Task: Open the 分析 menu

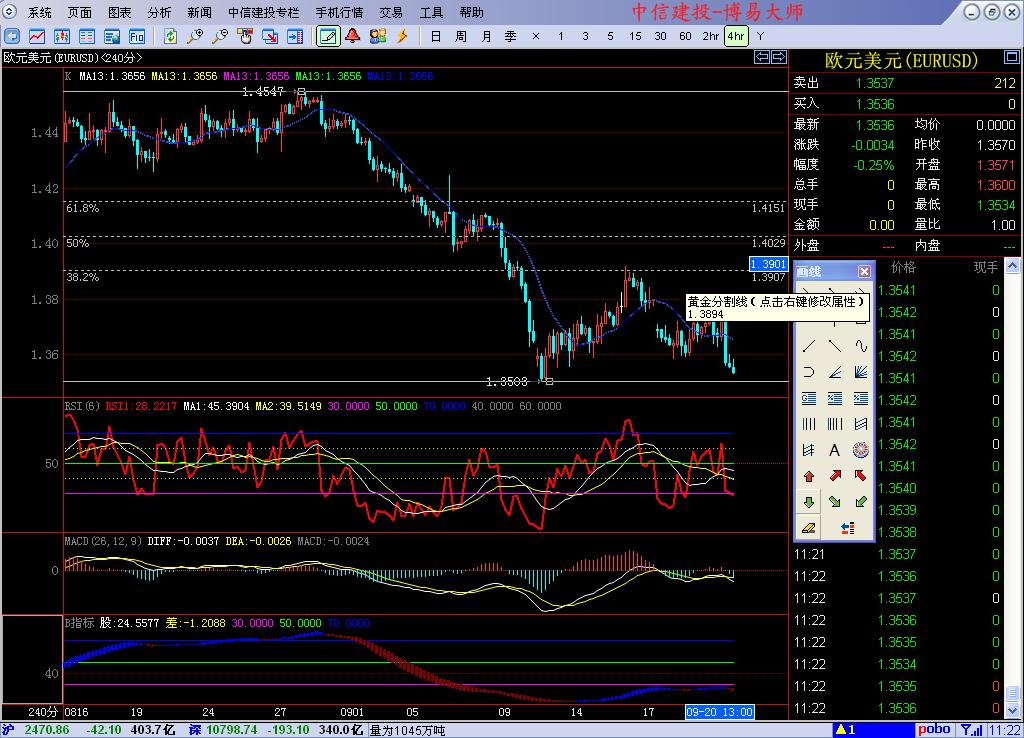Action: click(x=159, y=12)
